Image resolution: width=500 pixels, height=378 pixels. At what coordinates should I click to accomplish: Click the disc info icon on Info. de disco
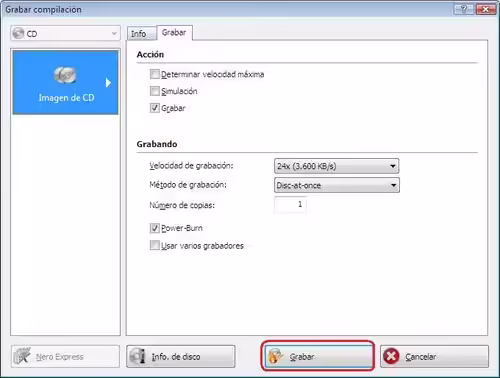click(x=137, y=356)
